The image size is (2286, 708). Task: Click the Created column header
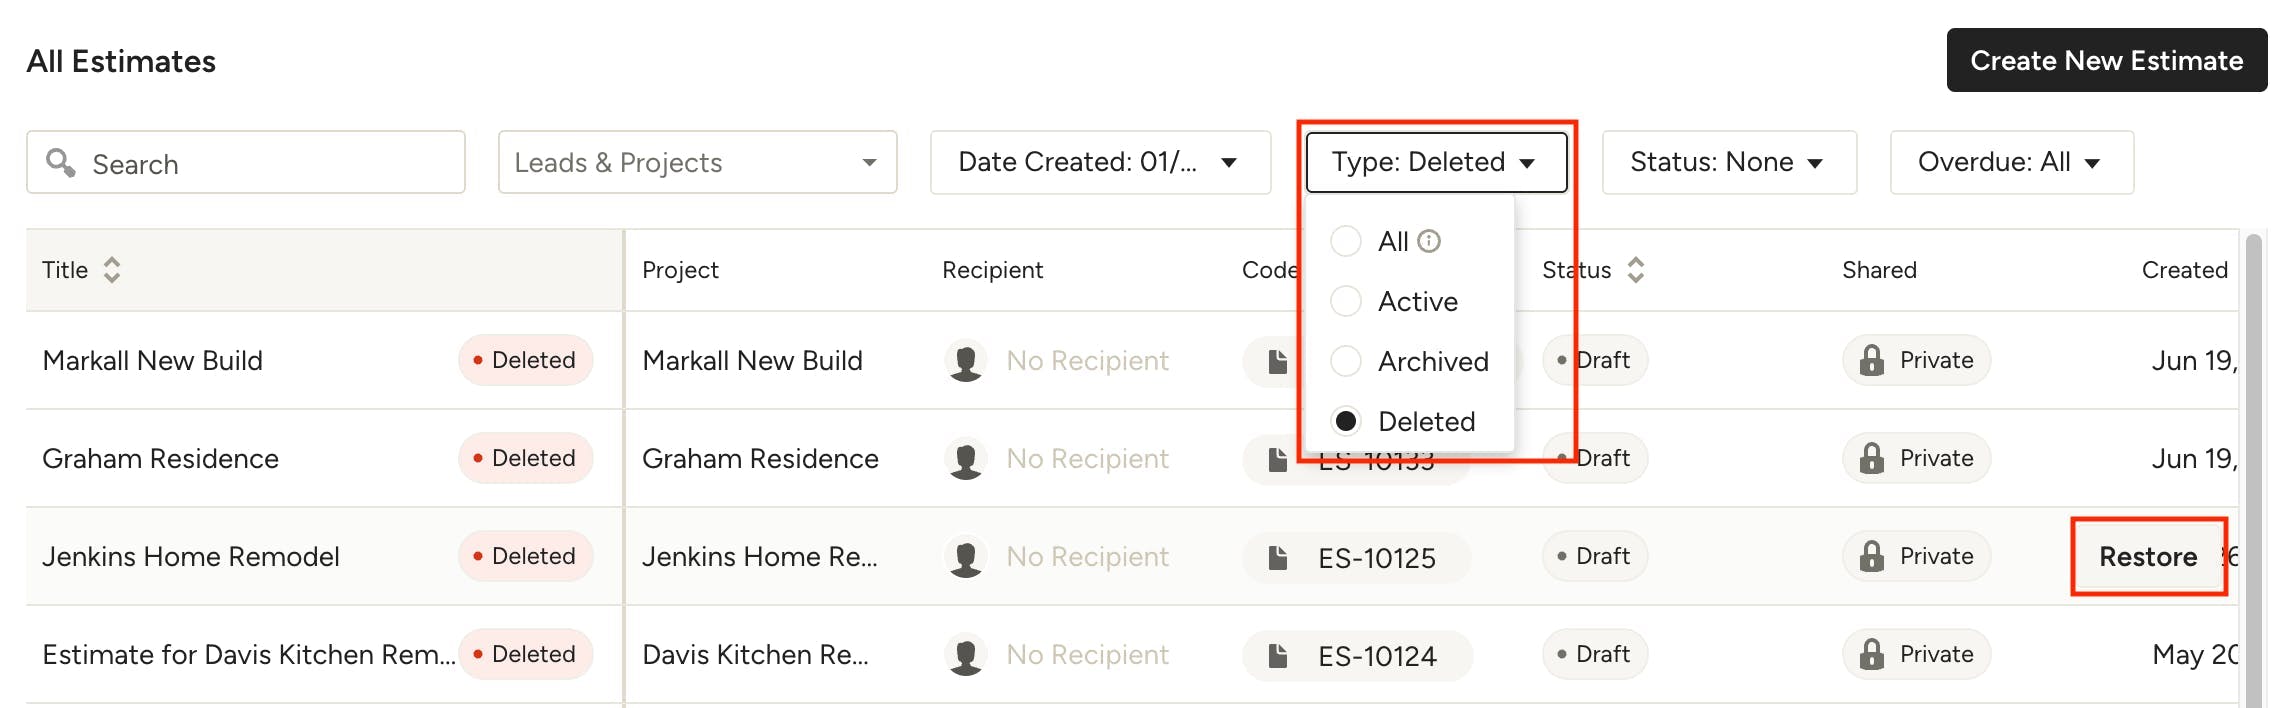click(2184, 270)
